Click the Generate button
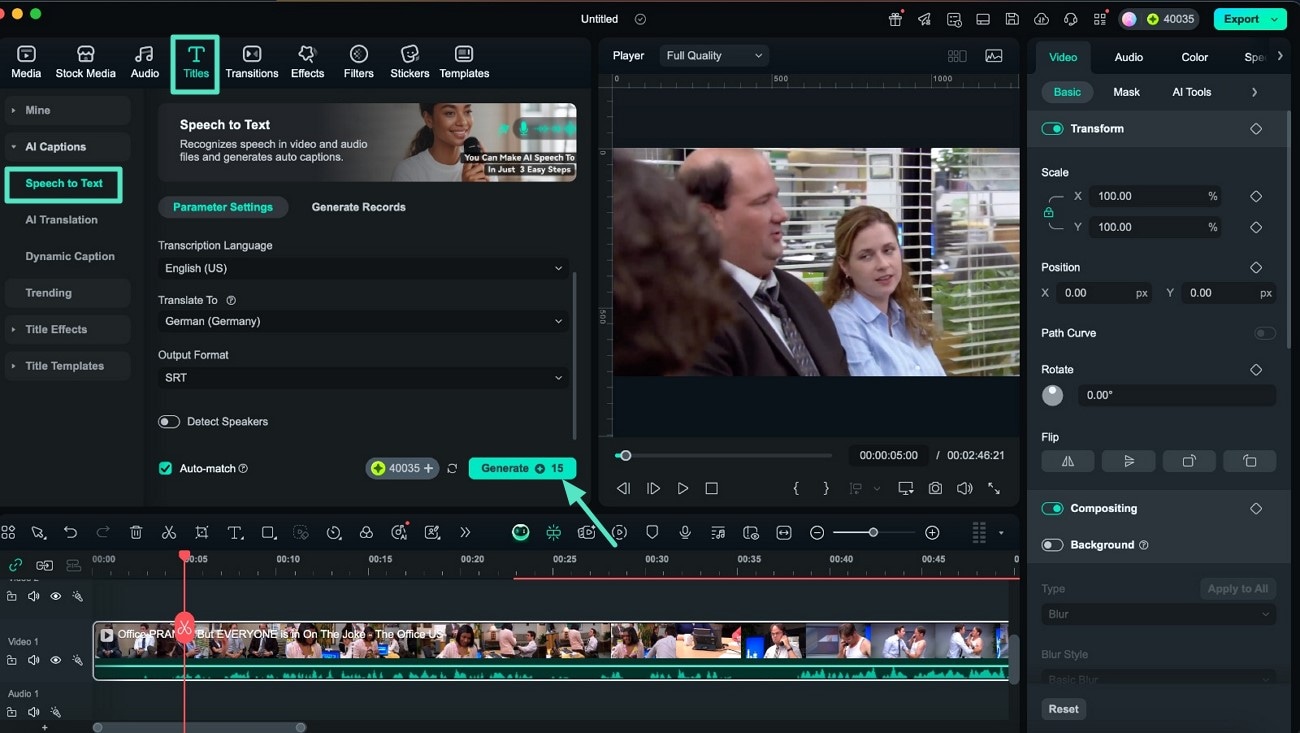 [522, 468]
